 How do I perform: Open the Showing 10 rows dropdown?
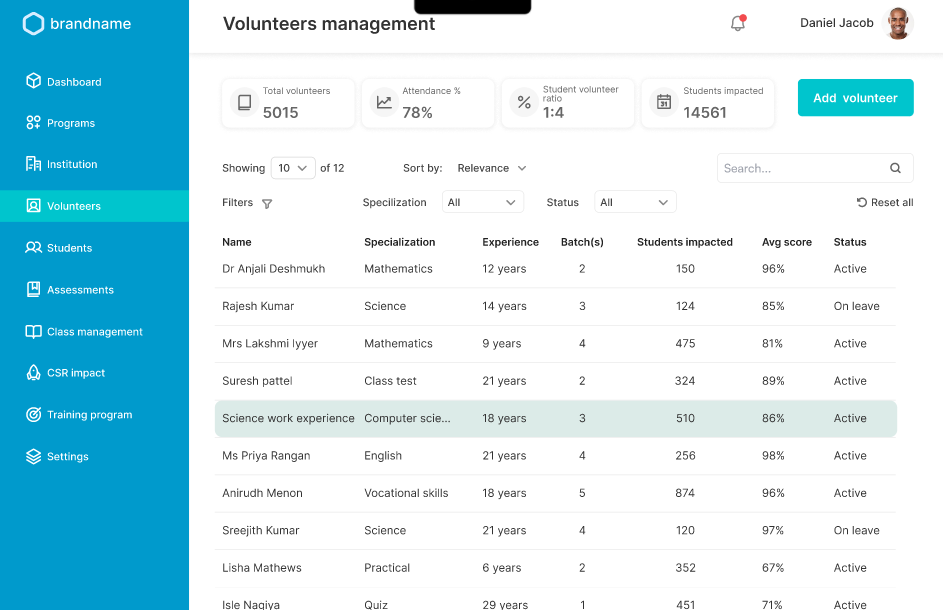pyautogui.click(x=293, y=168)
